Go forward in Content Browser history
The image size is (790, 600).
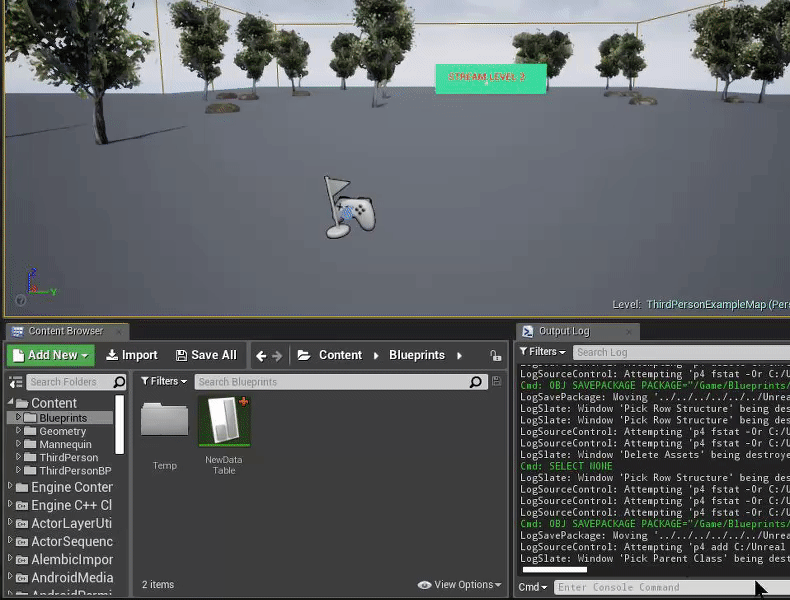coord(277,356)
